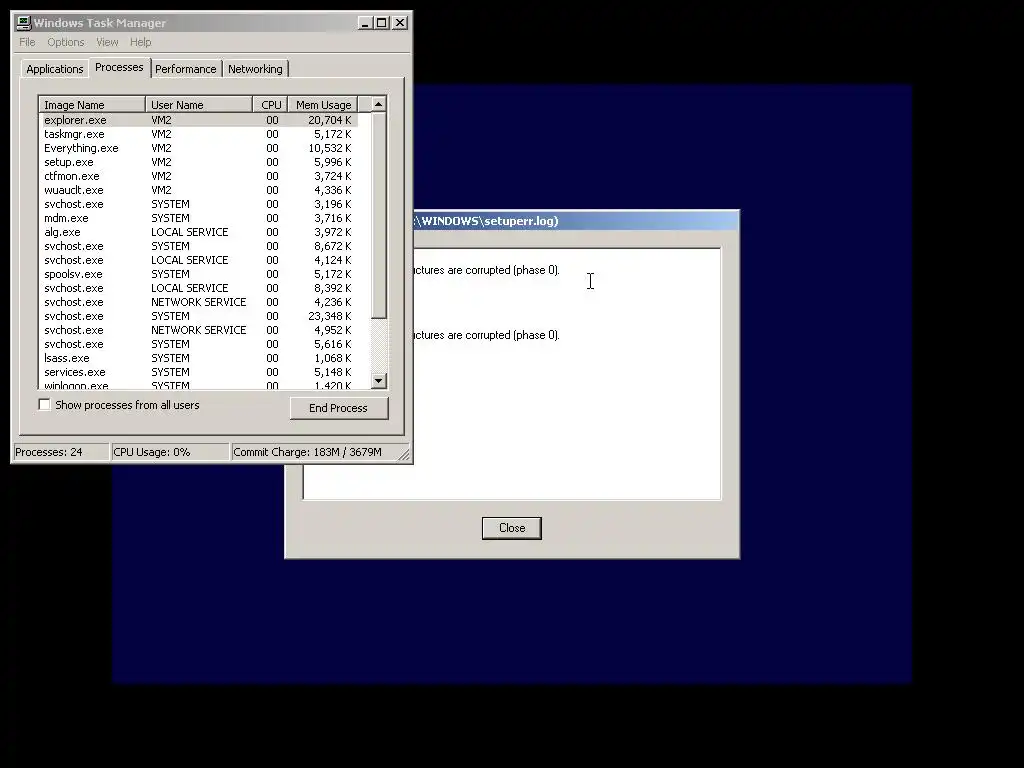The width and height of the screenshot is (1024, 768).
Task: Select the svchost.exe row using 23,348 K
Action: 199,316
